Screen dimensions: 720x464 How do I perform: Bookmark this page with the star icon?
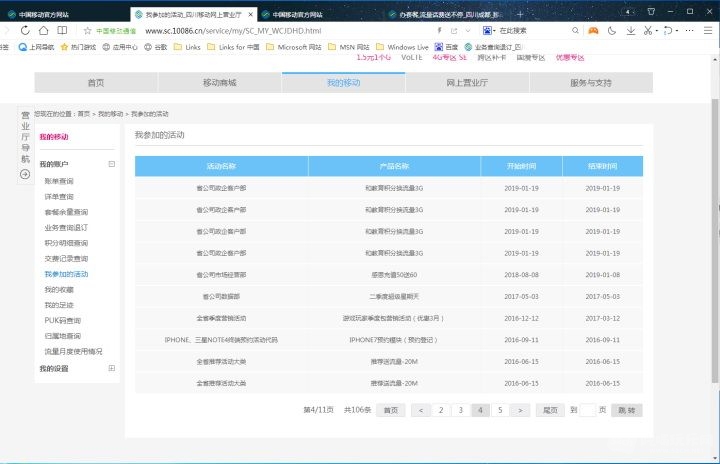[88, 31]
